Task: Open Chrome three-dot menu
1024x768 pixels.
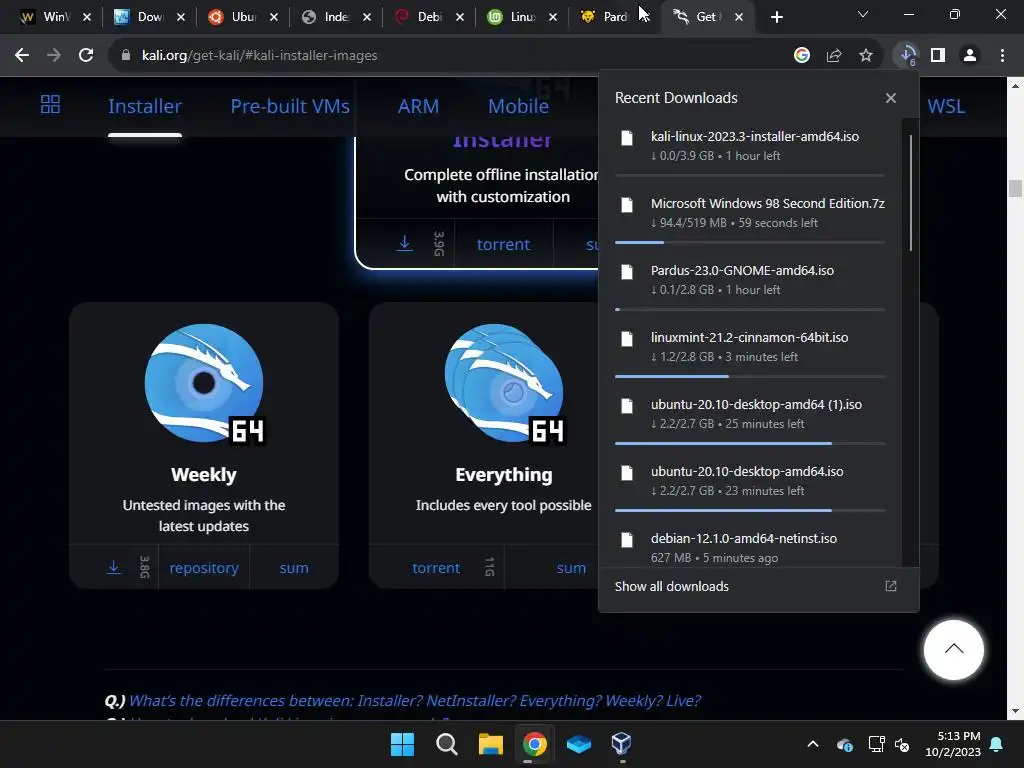Action: (x=1002, y=56)
